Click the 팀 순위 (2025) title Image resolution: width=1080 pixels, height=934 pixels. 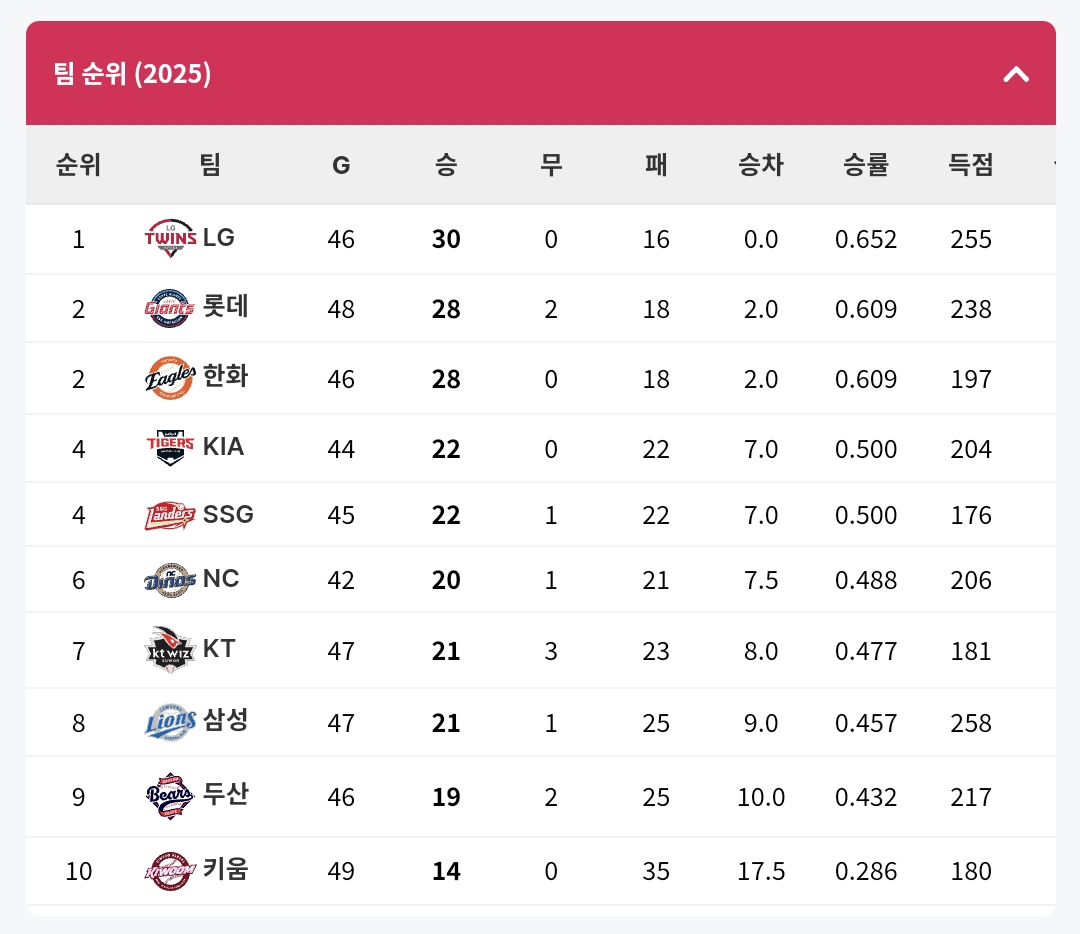[132, 74]
